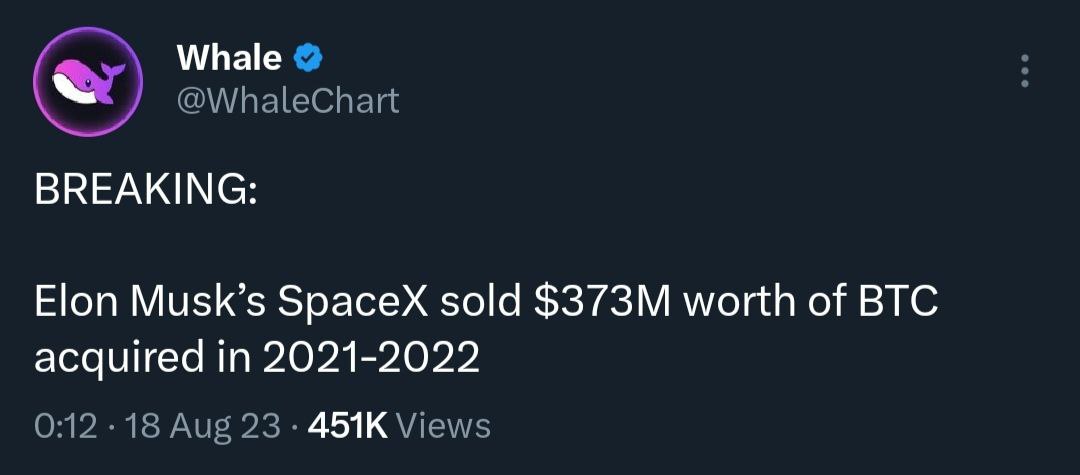The image size is (1080, 475).
Task: Click the Views label
Action: click(444, 426)
